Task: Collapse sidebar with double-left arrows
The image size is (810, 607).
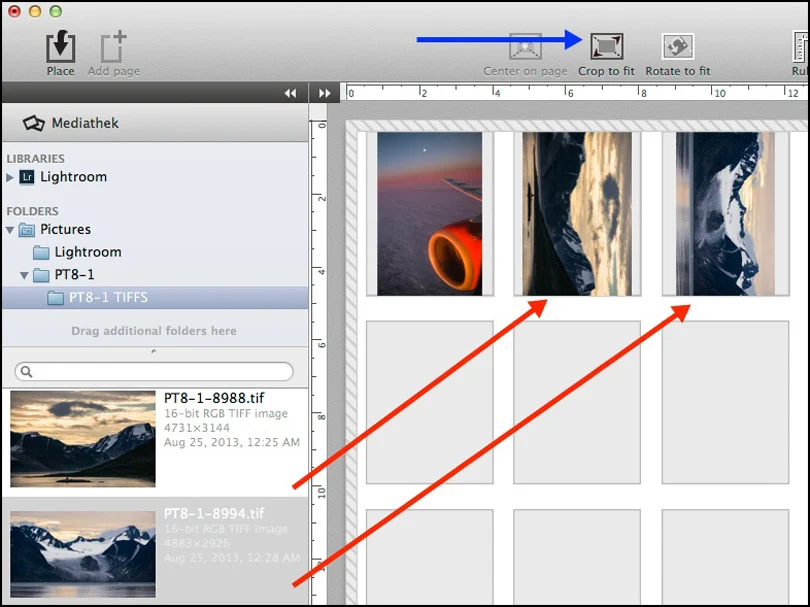Action: 290,93
